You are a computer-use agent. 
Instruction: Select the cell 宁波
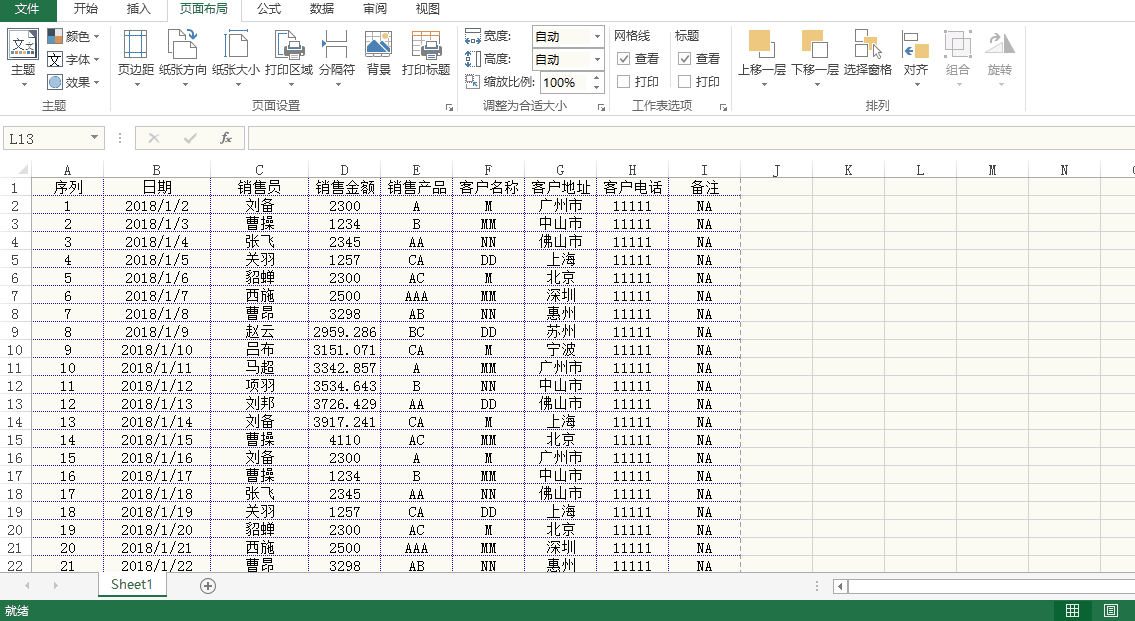[560, 350]
